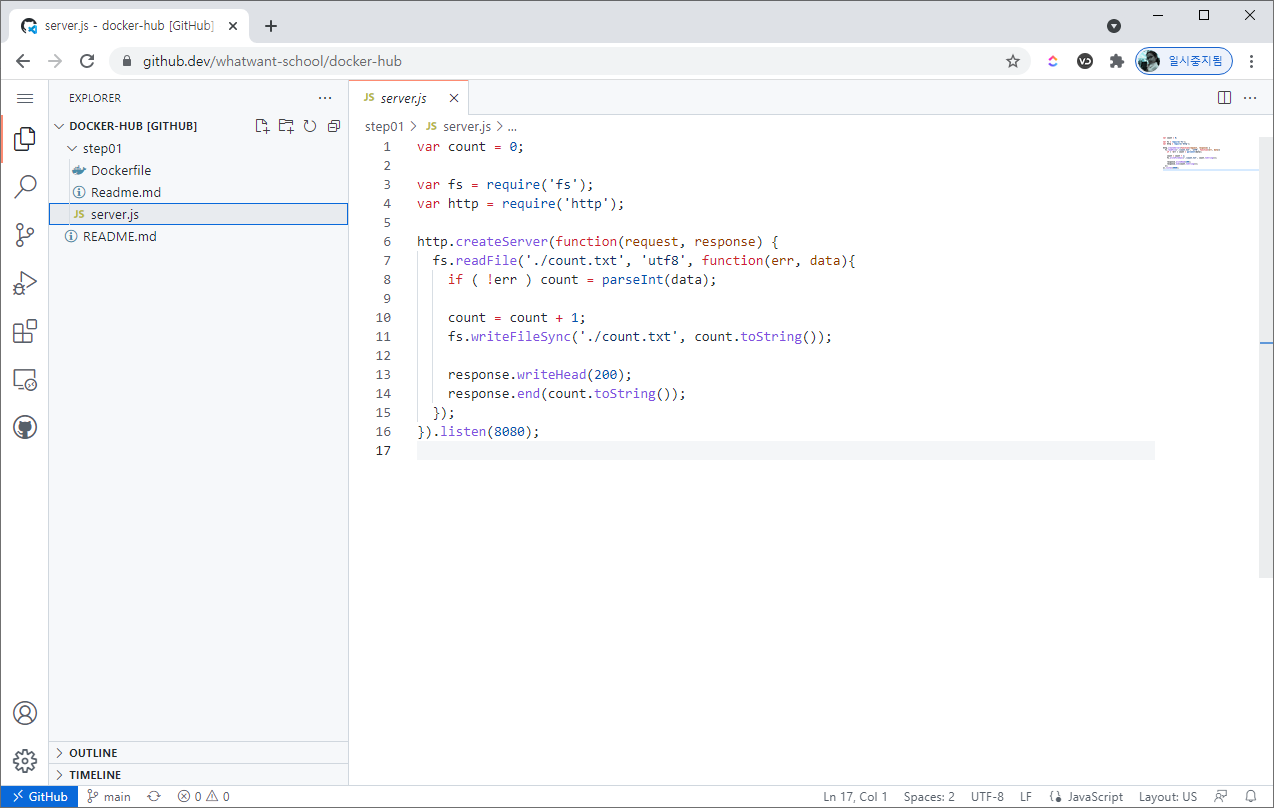This screenshot has width=1274, height=808.
Task: Click line number 6 in the gutter
Action: click(x=387, y=242)
